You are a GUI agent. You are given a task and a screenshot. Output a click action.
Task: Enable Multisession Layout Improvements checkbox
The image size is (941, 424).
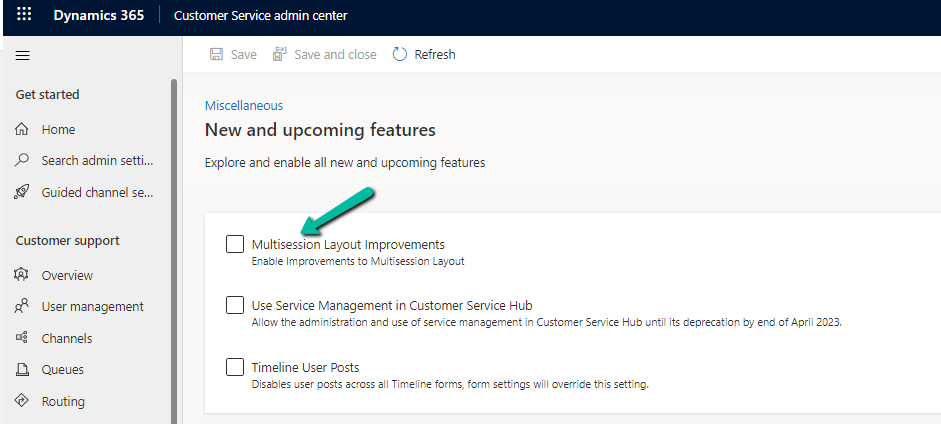(x=235, y=244)
